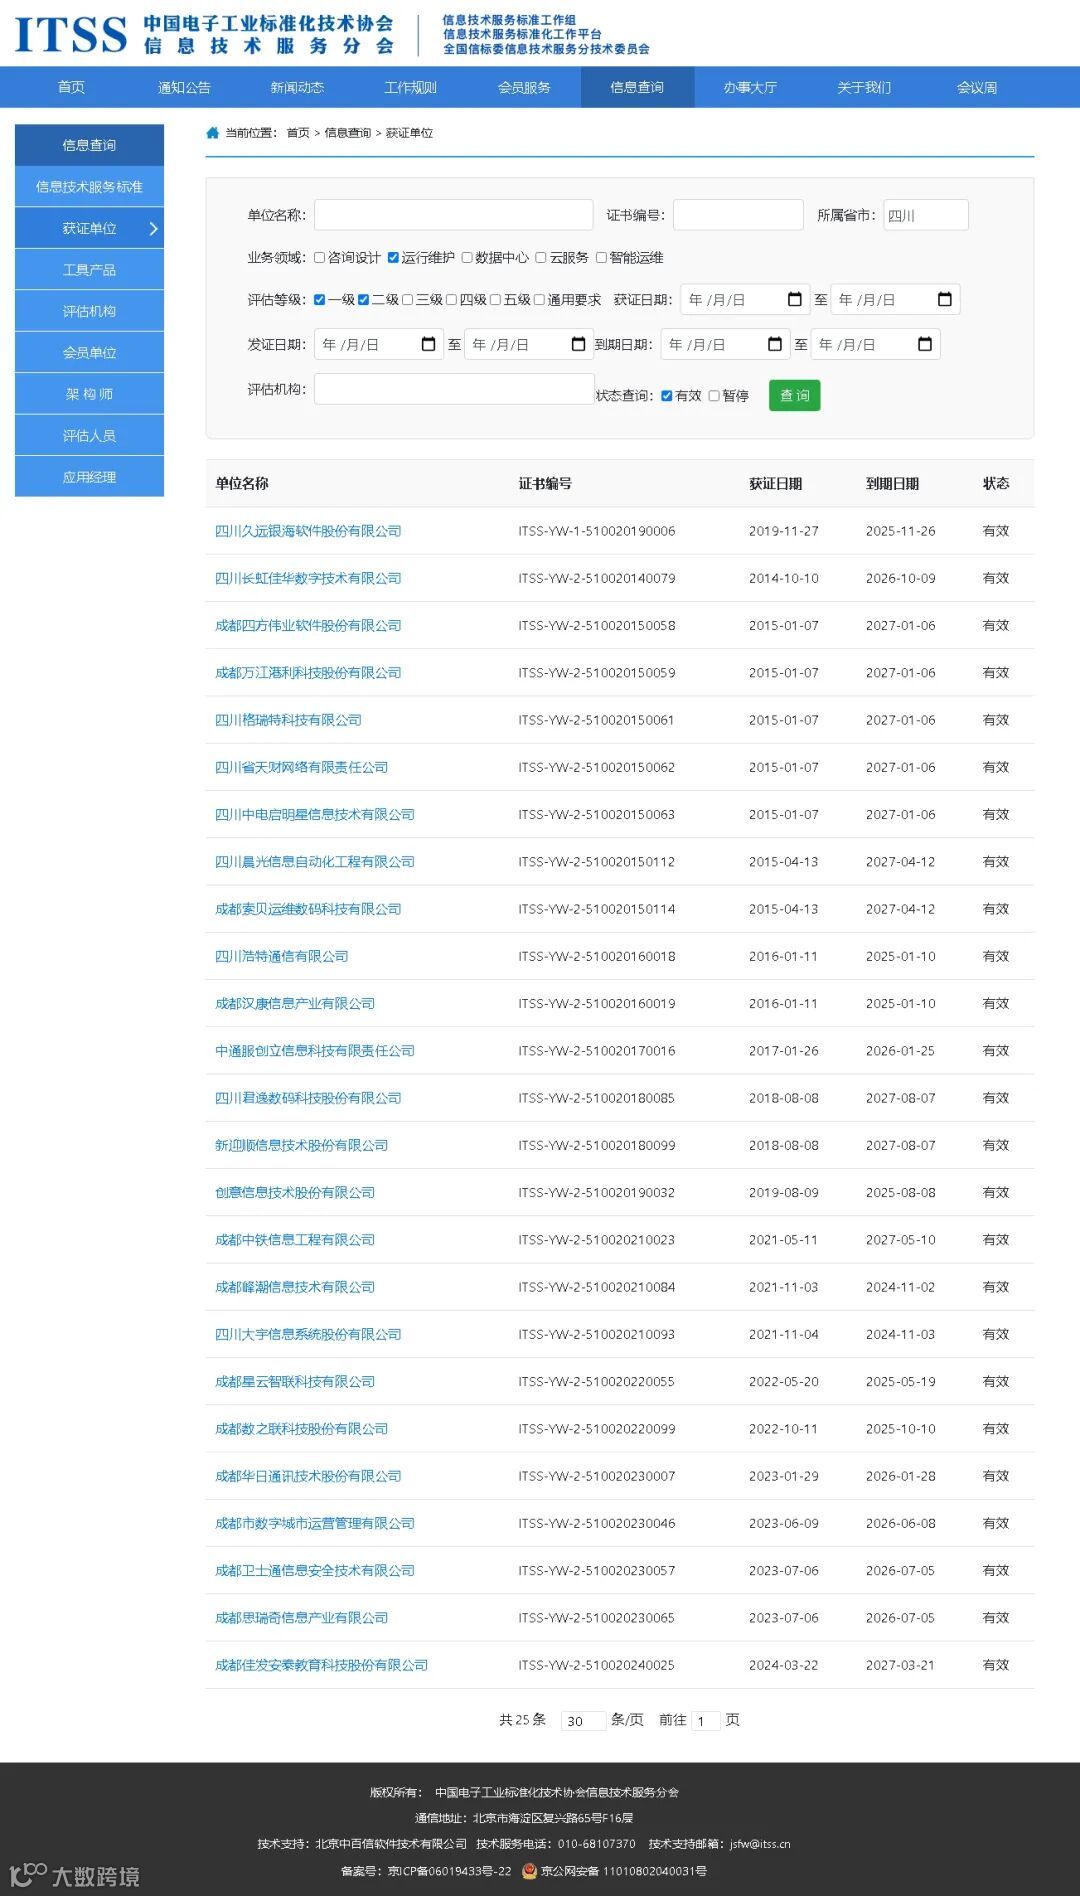Open calendar picker for 获证日期 end date
The height and width of the screenshot is (1896, 1080).
945,300
